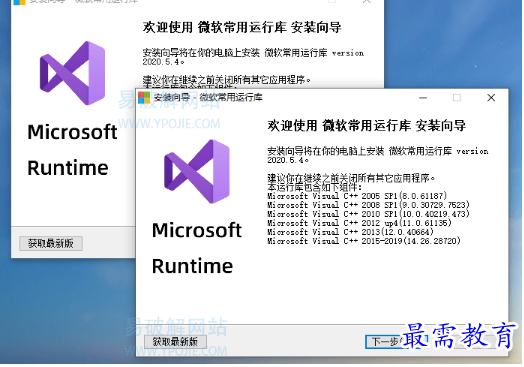Click the Microsoft logo in front window title bar
Image resolution: width=524 pixels, height=367 pixels.
pyautogui.click(x=144, y=98)
